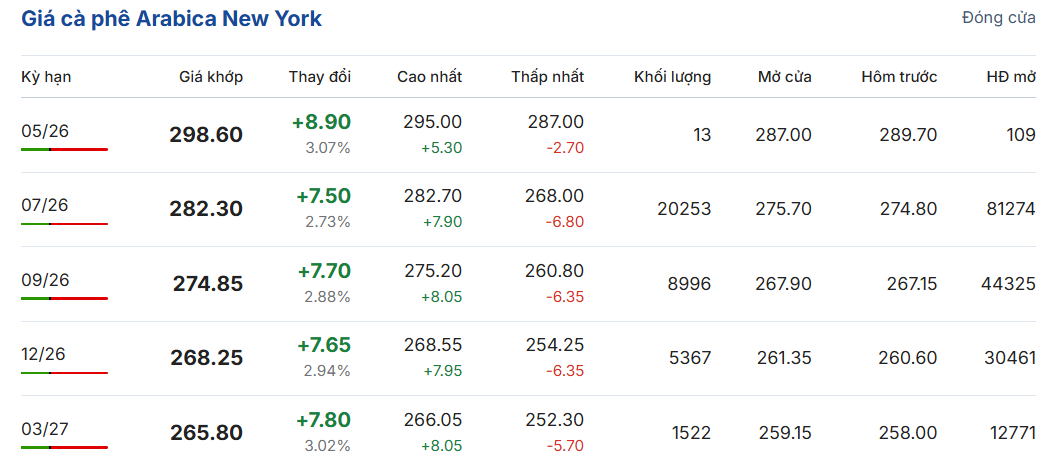Select the 12/26 contract row label
Screen dimensions: 1064x463
43,354
